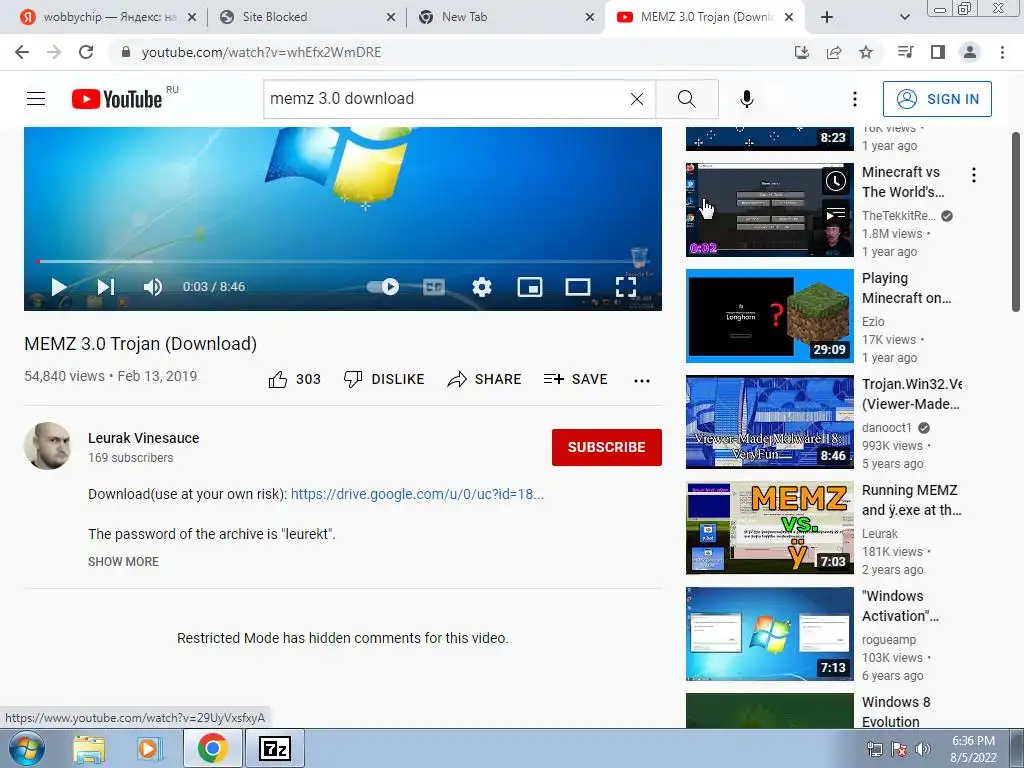This screenshot has height=768, width=1024.
Task: Click the install app icon in address bar
Action: (802, 52)
